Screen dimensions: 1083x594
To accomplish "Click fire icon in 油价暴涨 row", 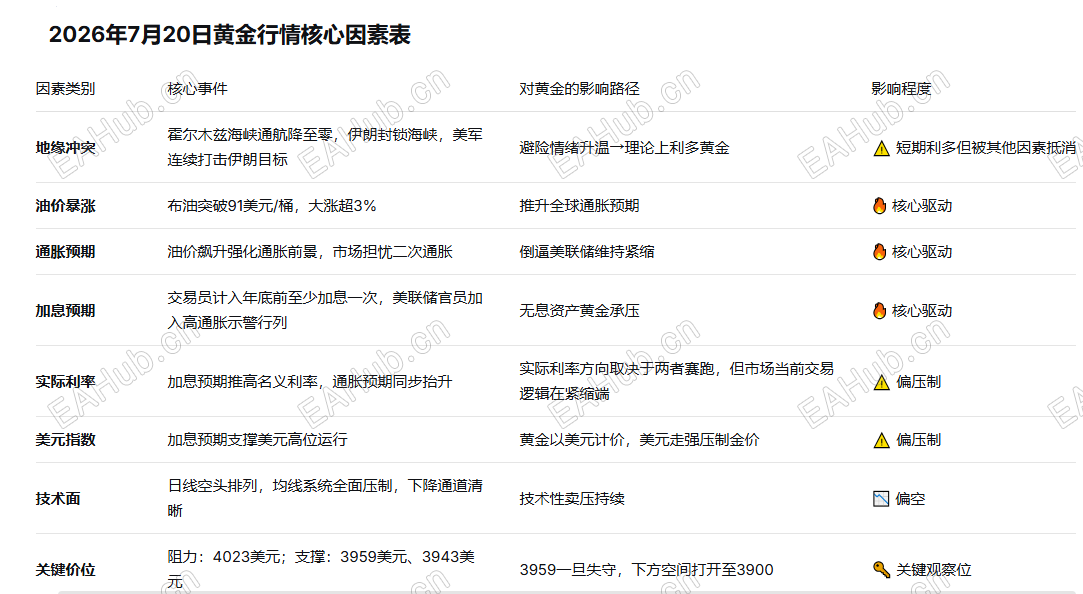I will 879,206.
